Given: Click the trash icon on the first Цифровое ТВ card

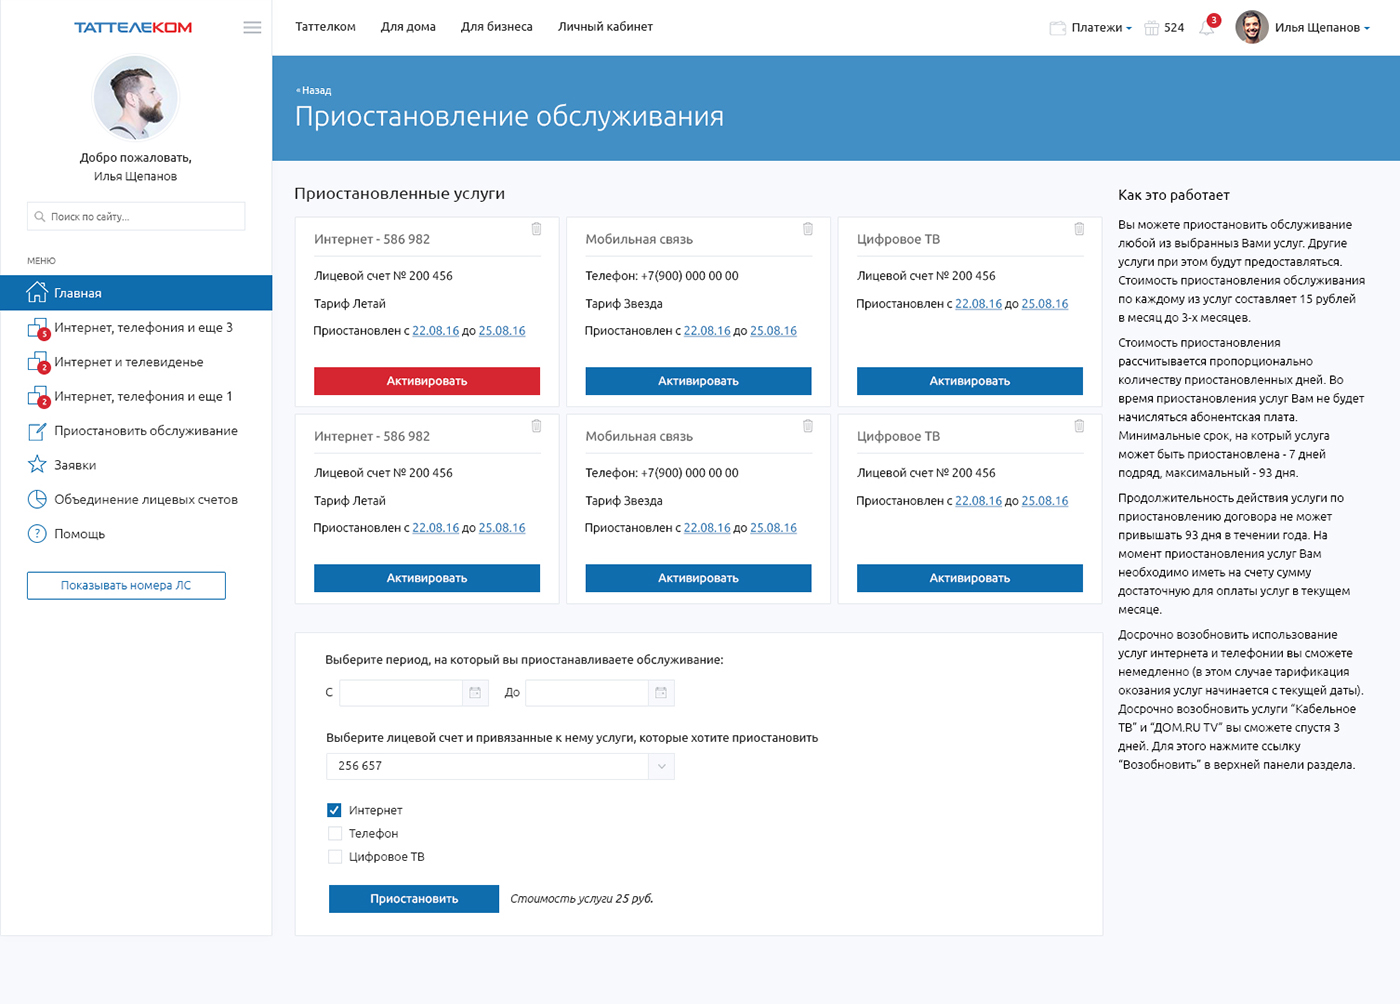Looking at the screenshot, I should pos(1079,229).
